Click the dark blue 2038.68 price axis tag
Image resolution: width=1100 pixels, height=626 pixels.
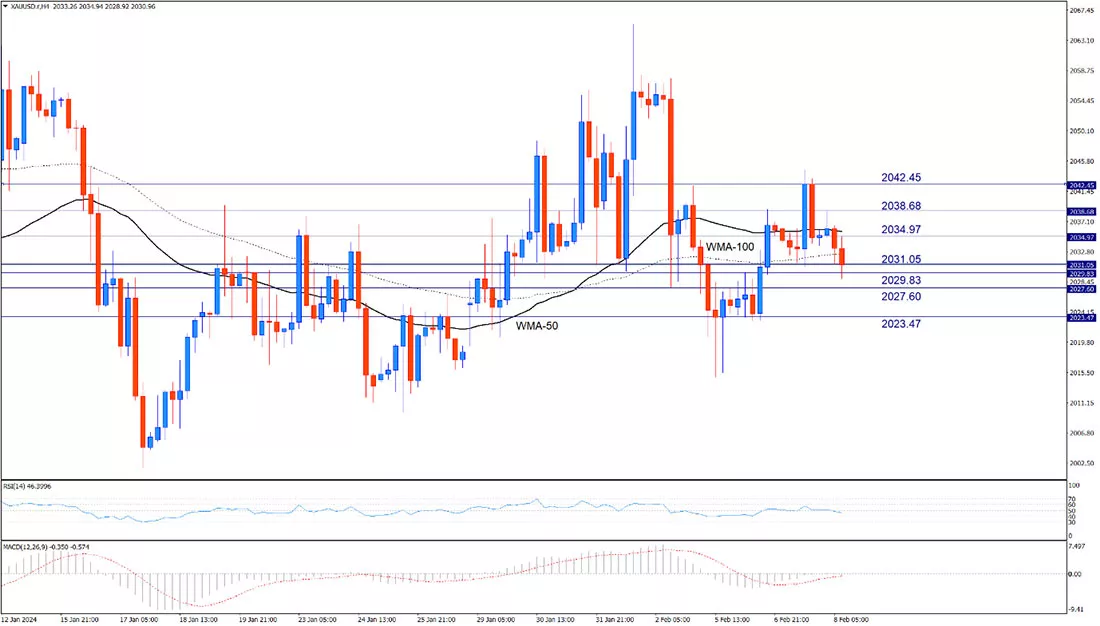pyautogui.click(x=1081, y=211)
